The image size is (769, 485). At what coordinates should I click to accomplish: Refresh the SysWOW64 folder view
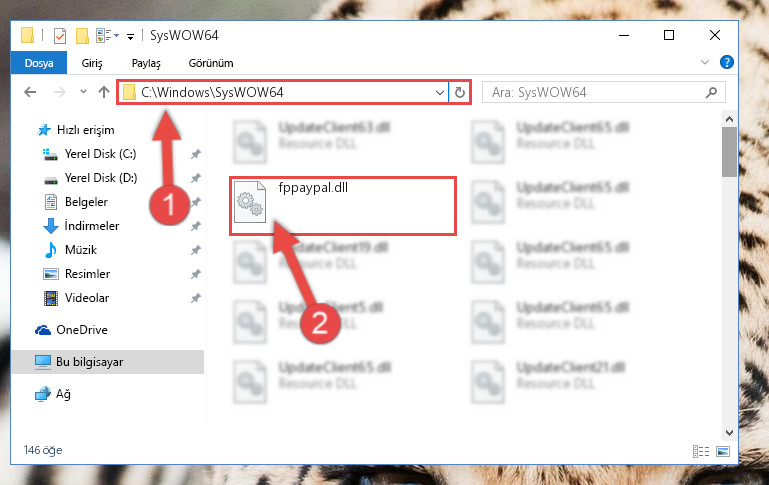click(460, 92)
